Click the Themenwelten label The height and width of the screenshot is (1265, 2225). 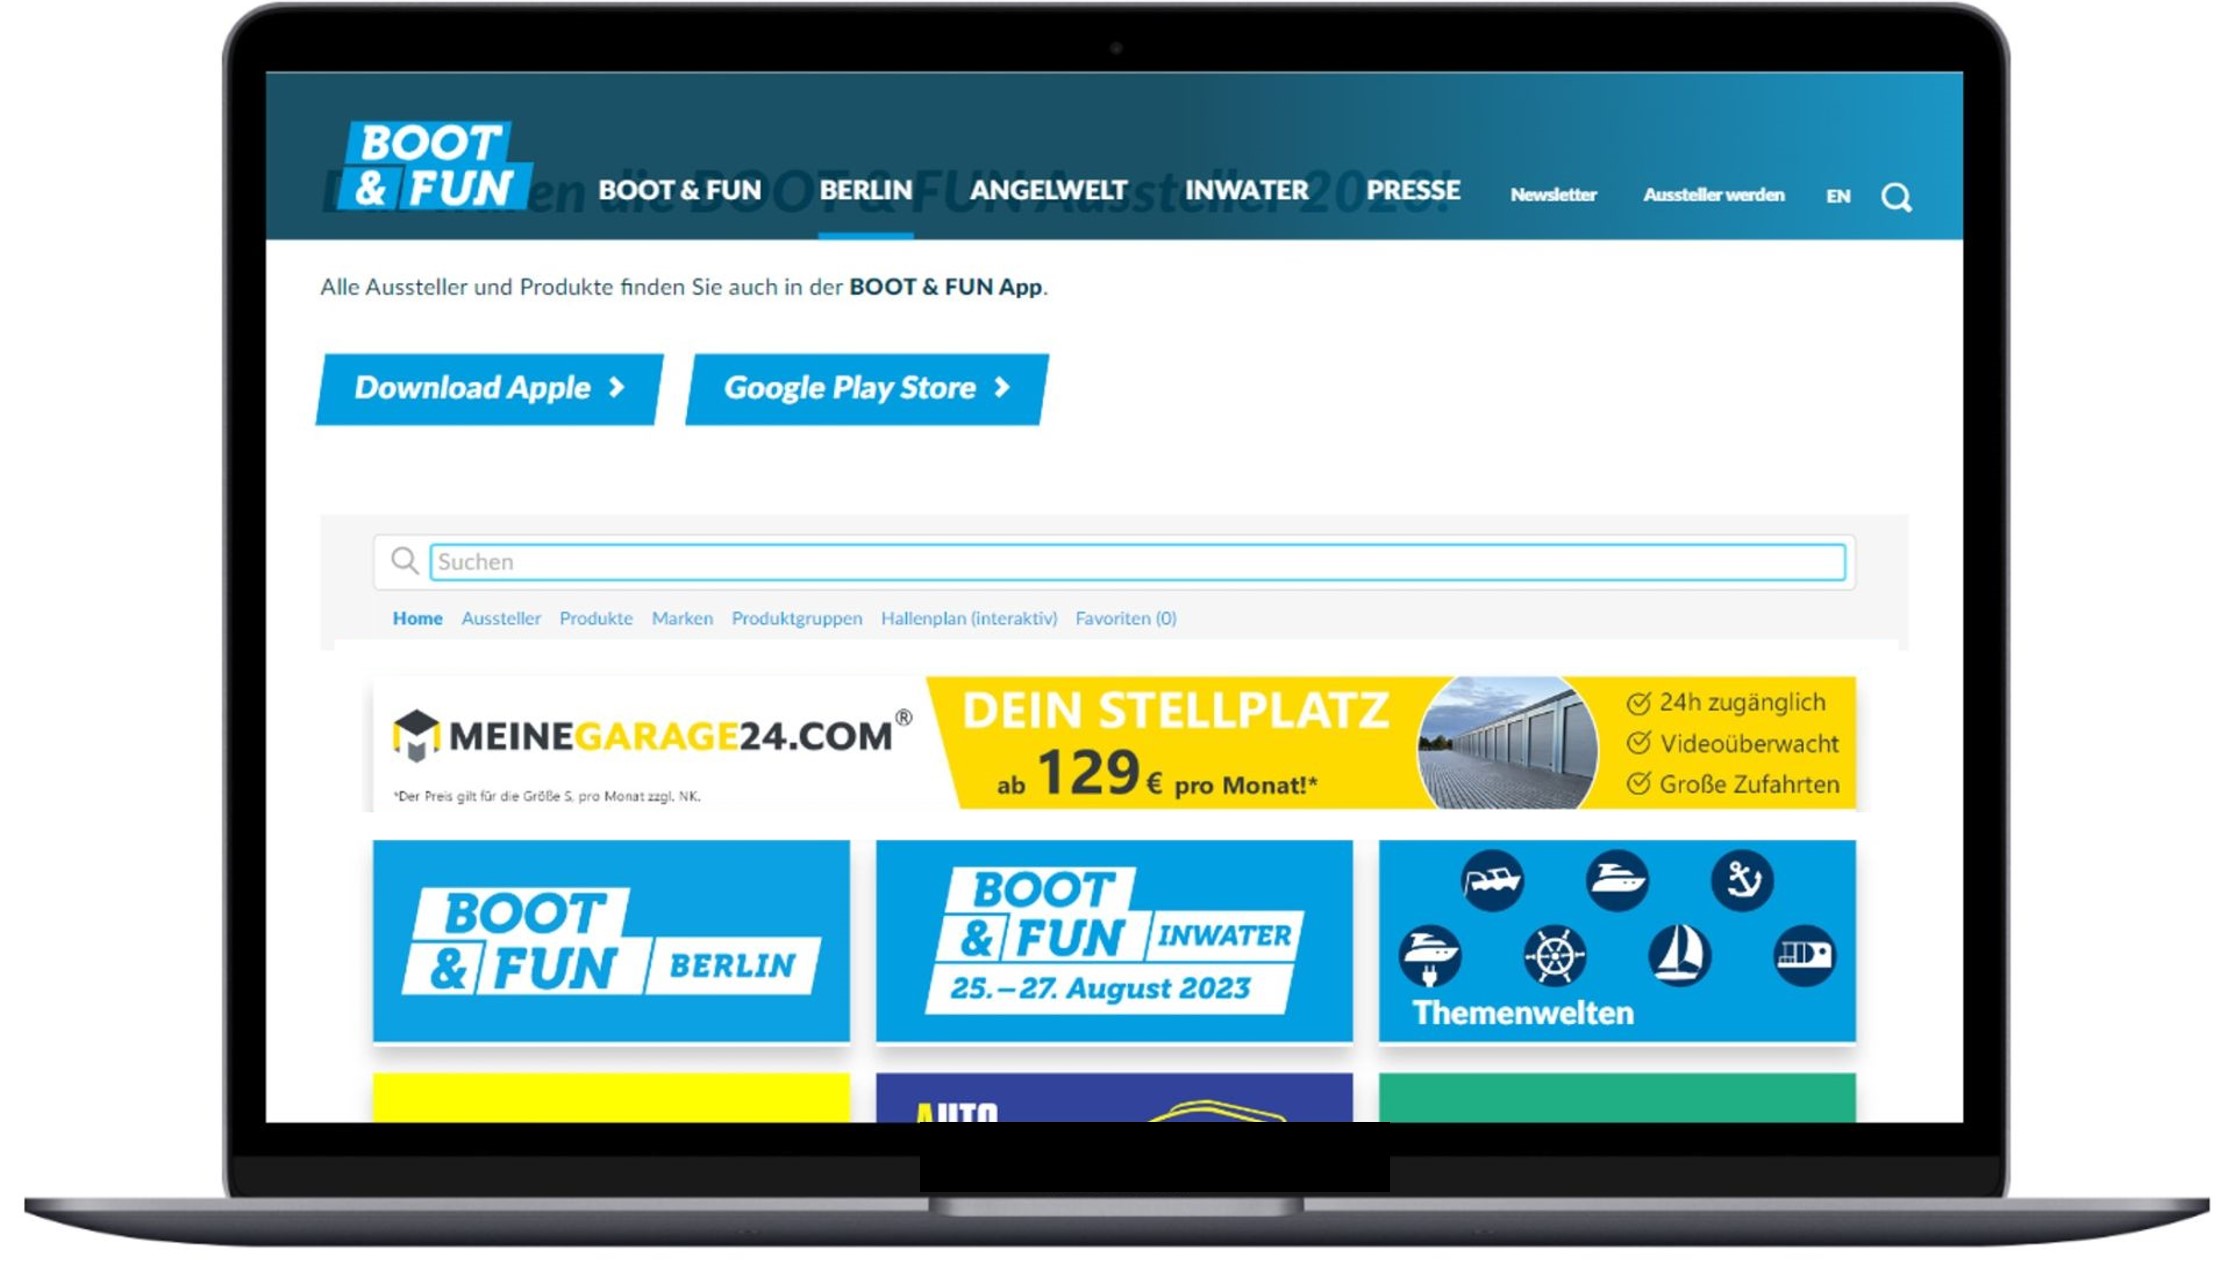1523,1013
